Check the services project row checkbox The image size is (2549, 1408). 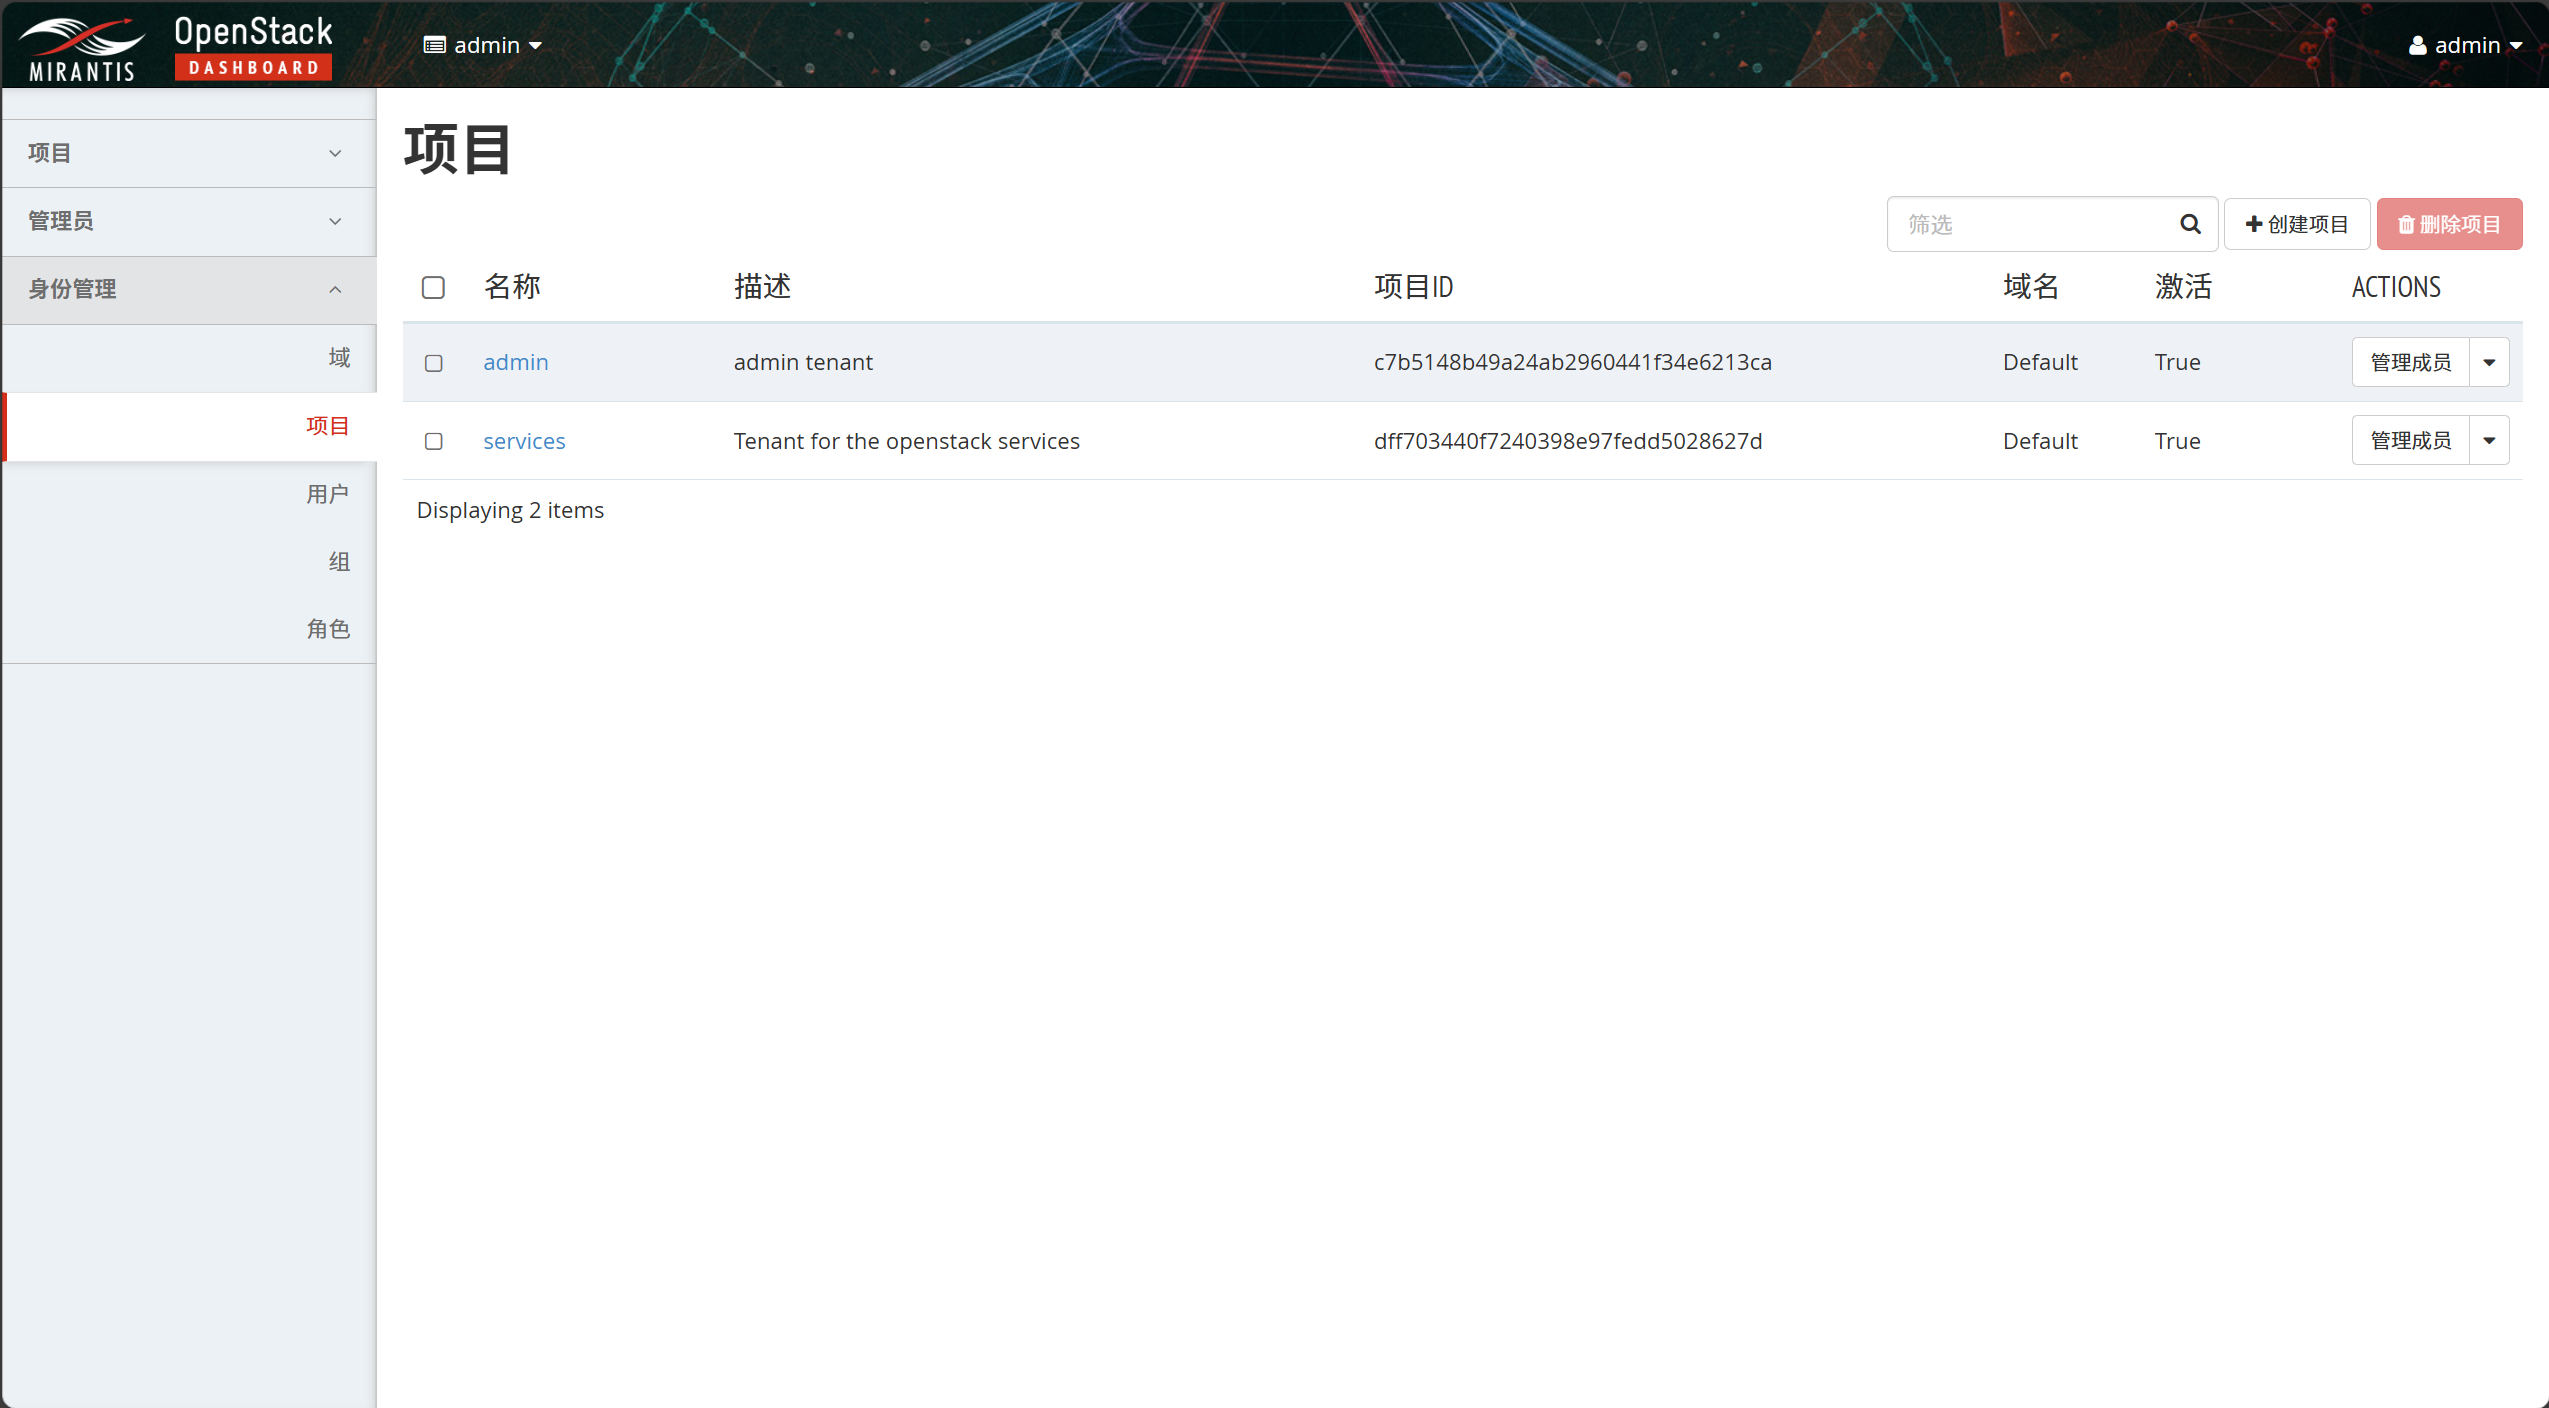[x=433, y=441]
